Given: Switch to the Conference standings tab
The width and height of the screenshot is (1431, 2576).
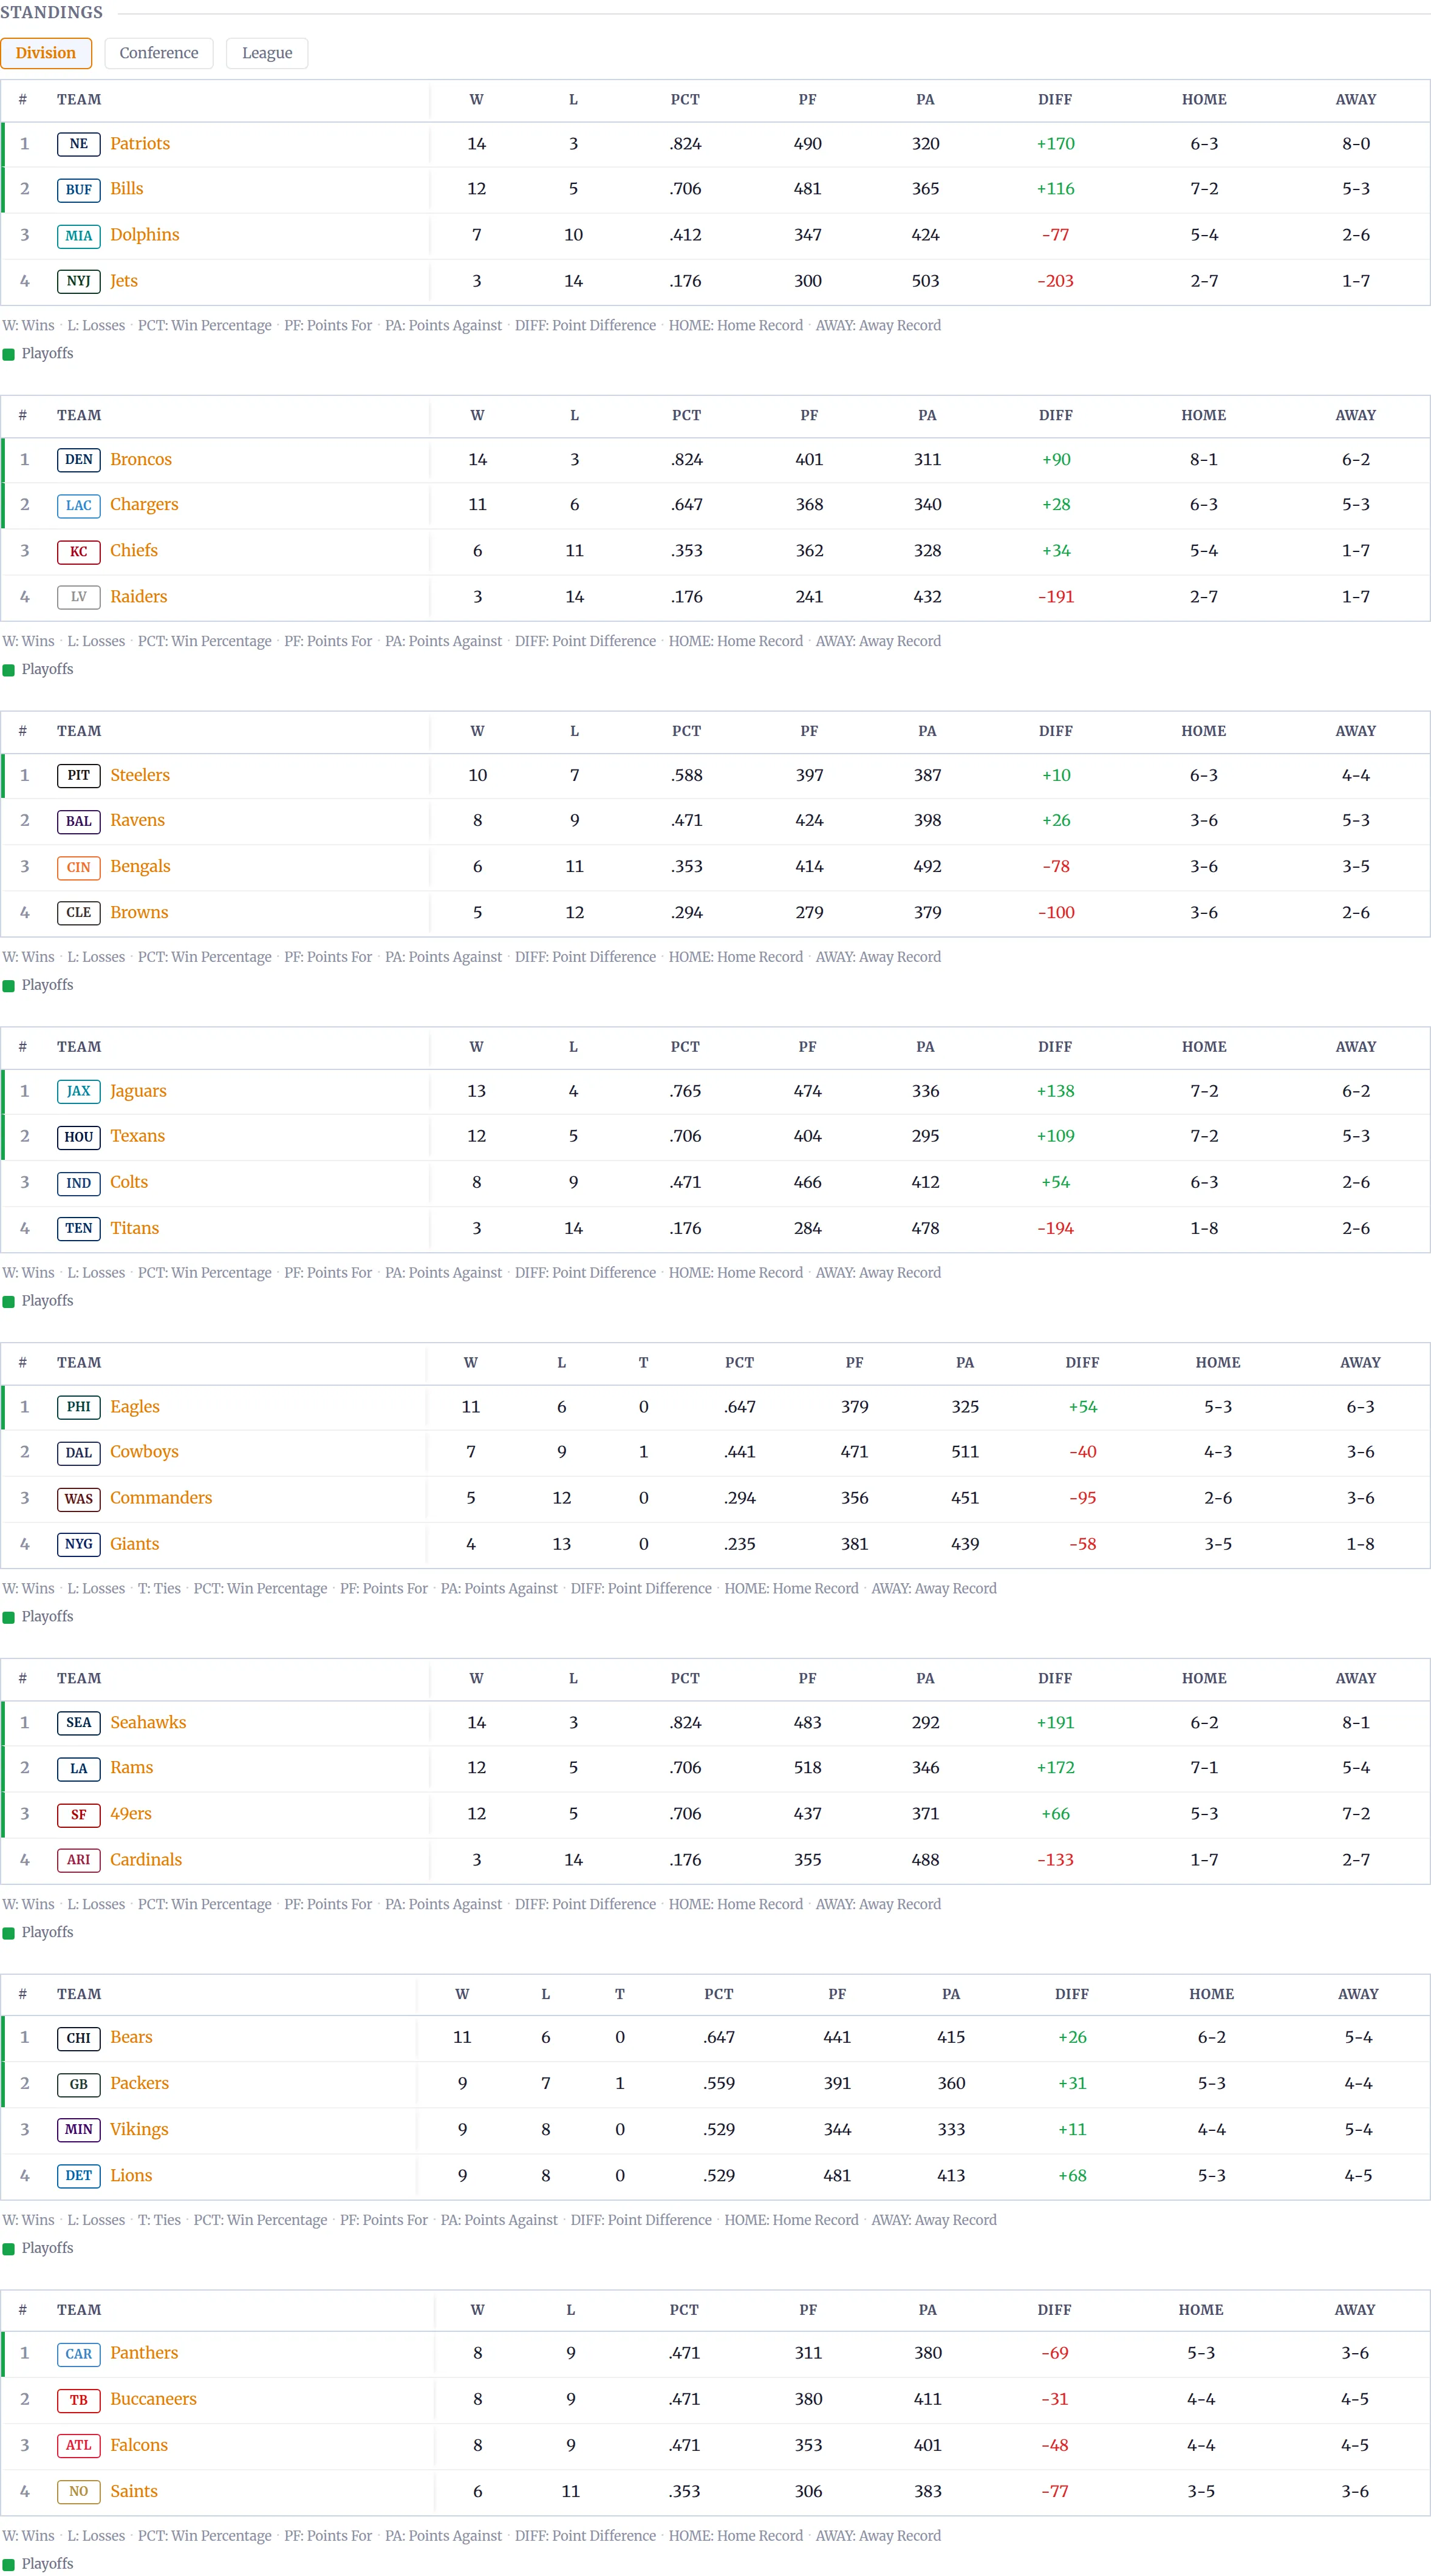Looking at the screenshot, I should pyautogui.click(x=159, y=53).
